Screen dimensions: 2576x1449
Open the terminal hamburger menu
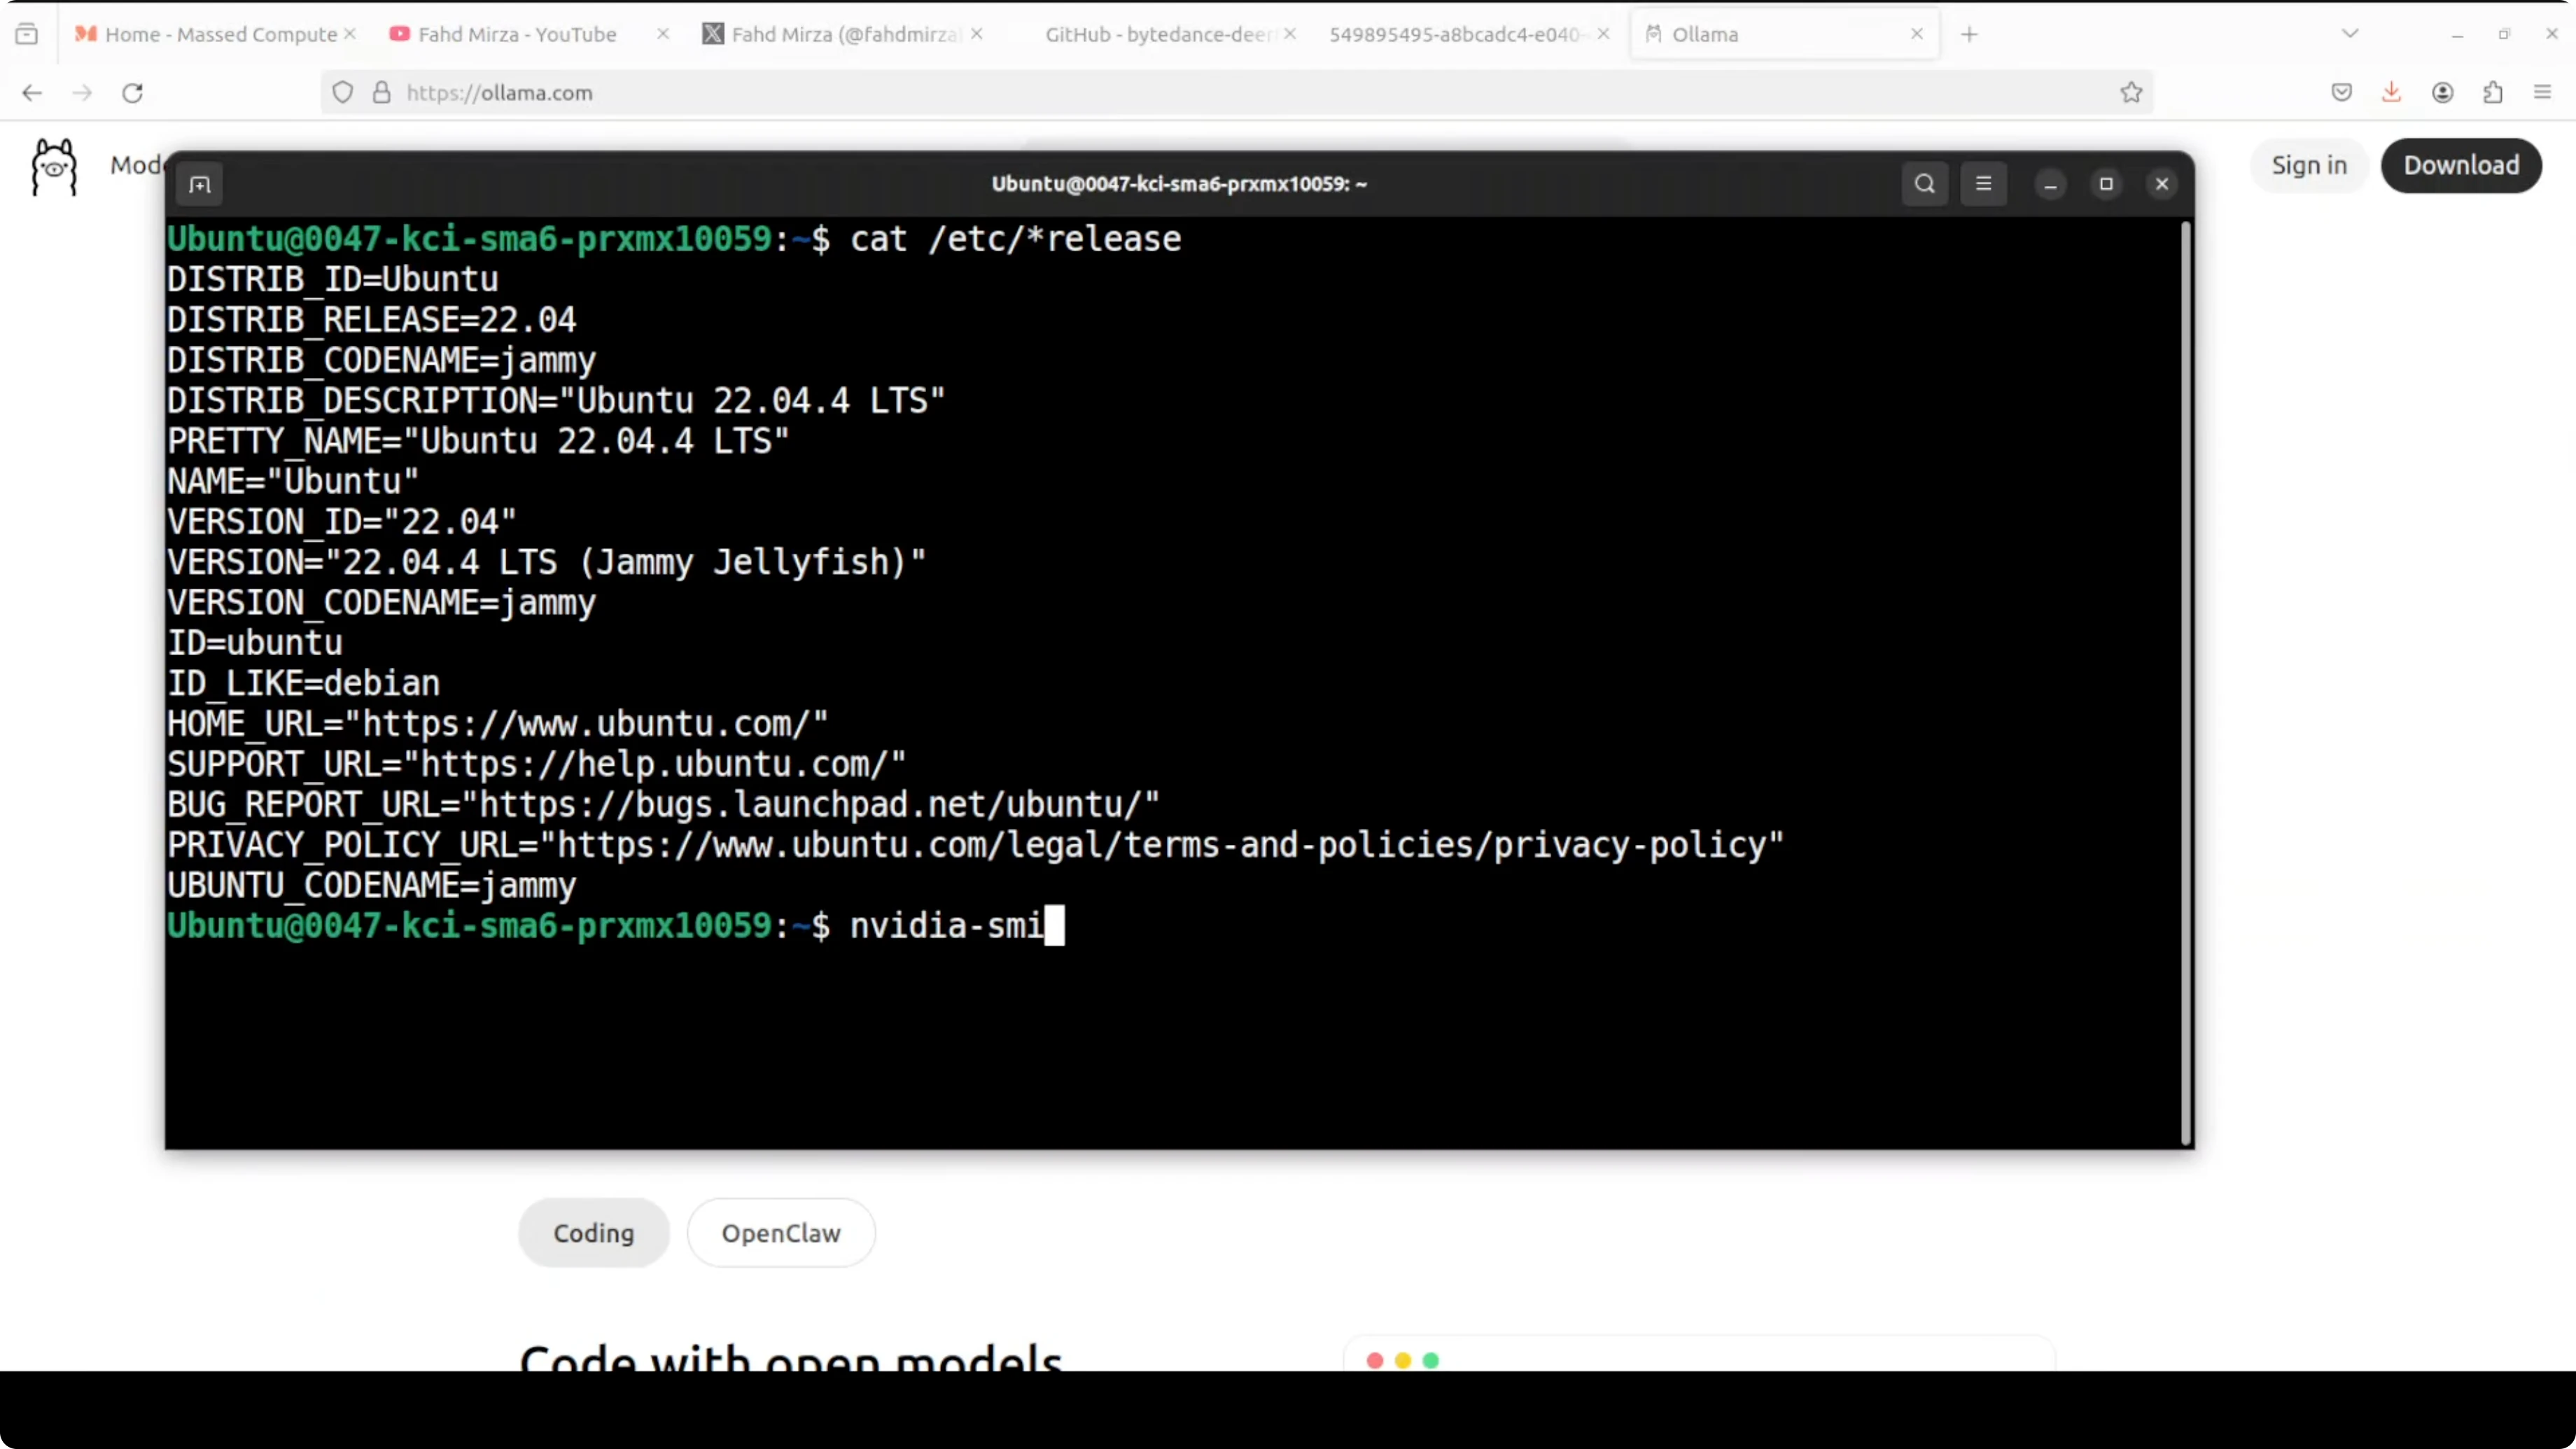(1983, 184)
